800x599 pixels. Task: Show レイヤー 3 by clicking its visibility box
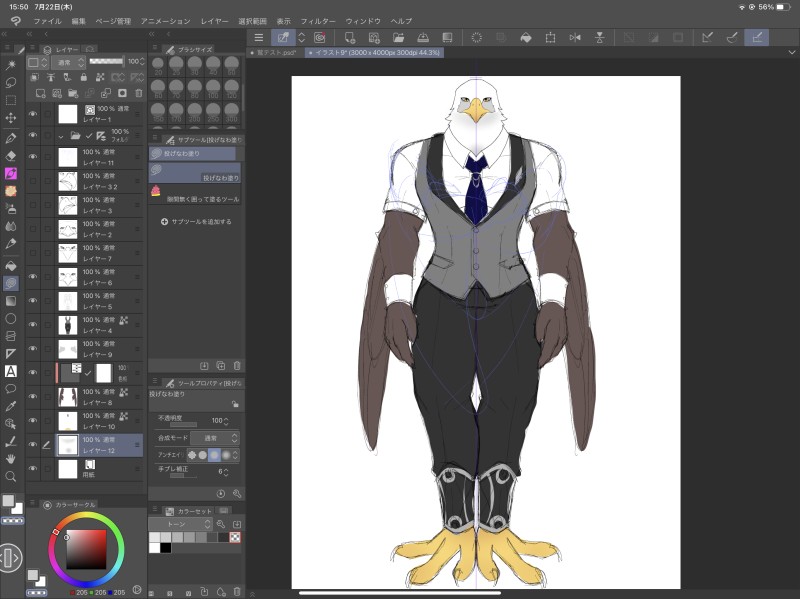pos(33,205)
